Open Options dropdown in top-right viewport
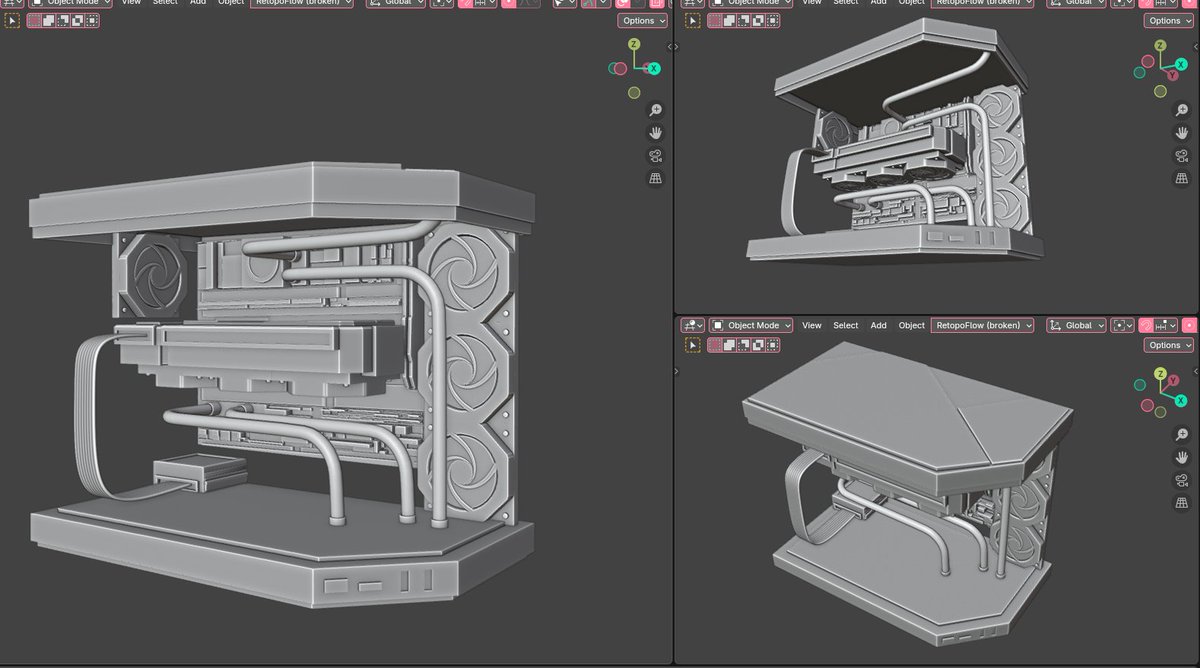1200x668 pixels. [1169, 20]
